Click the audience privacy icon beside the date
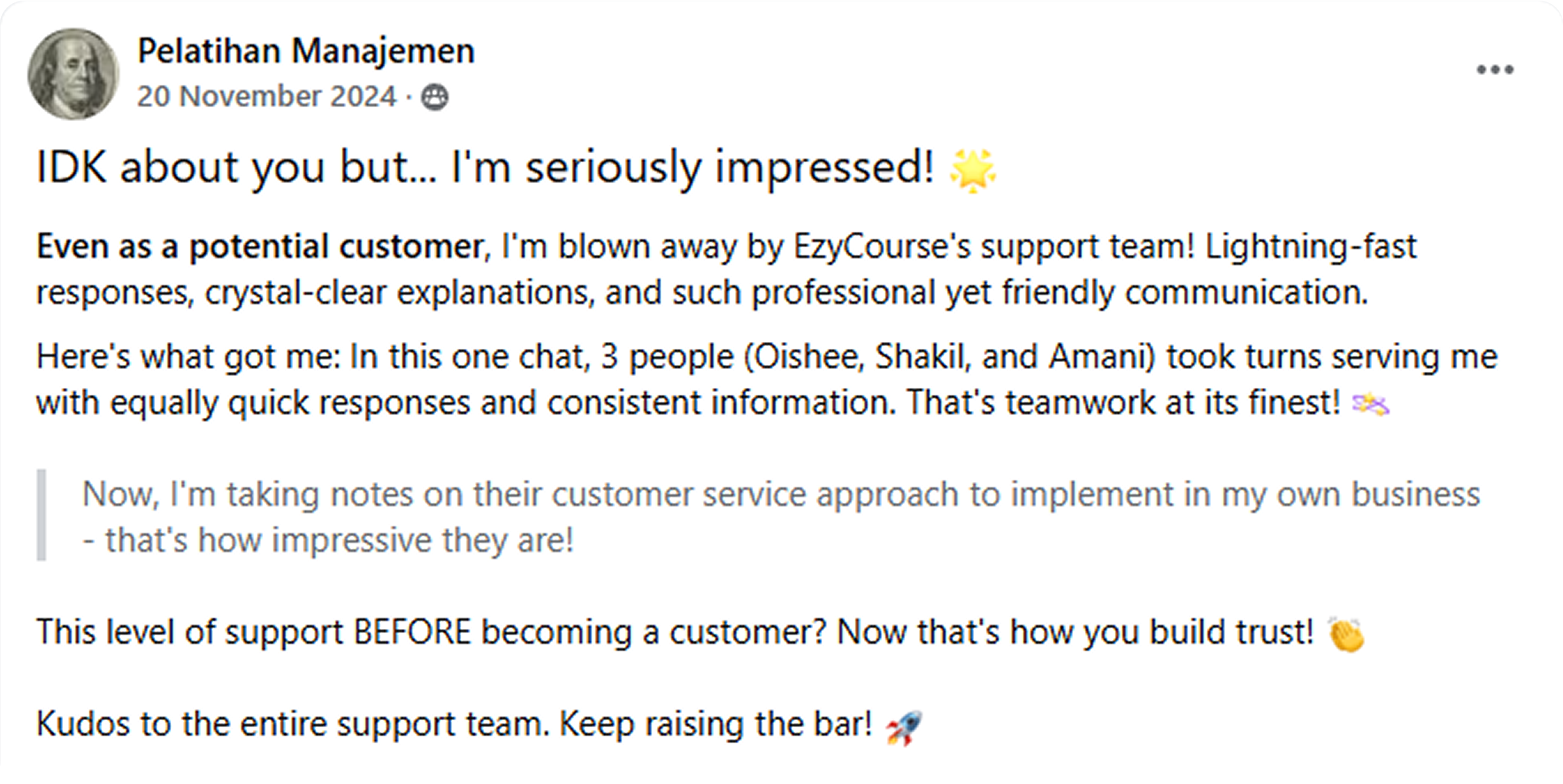 [435, 97]
